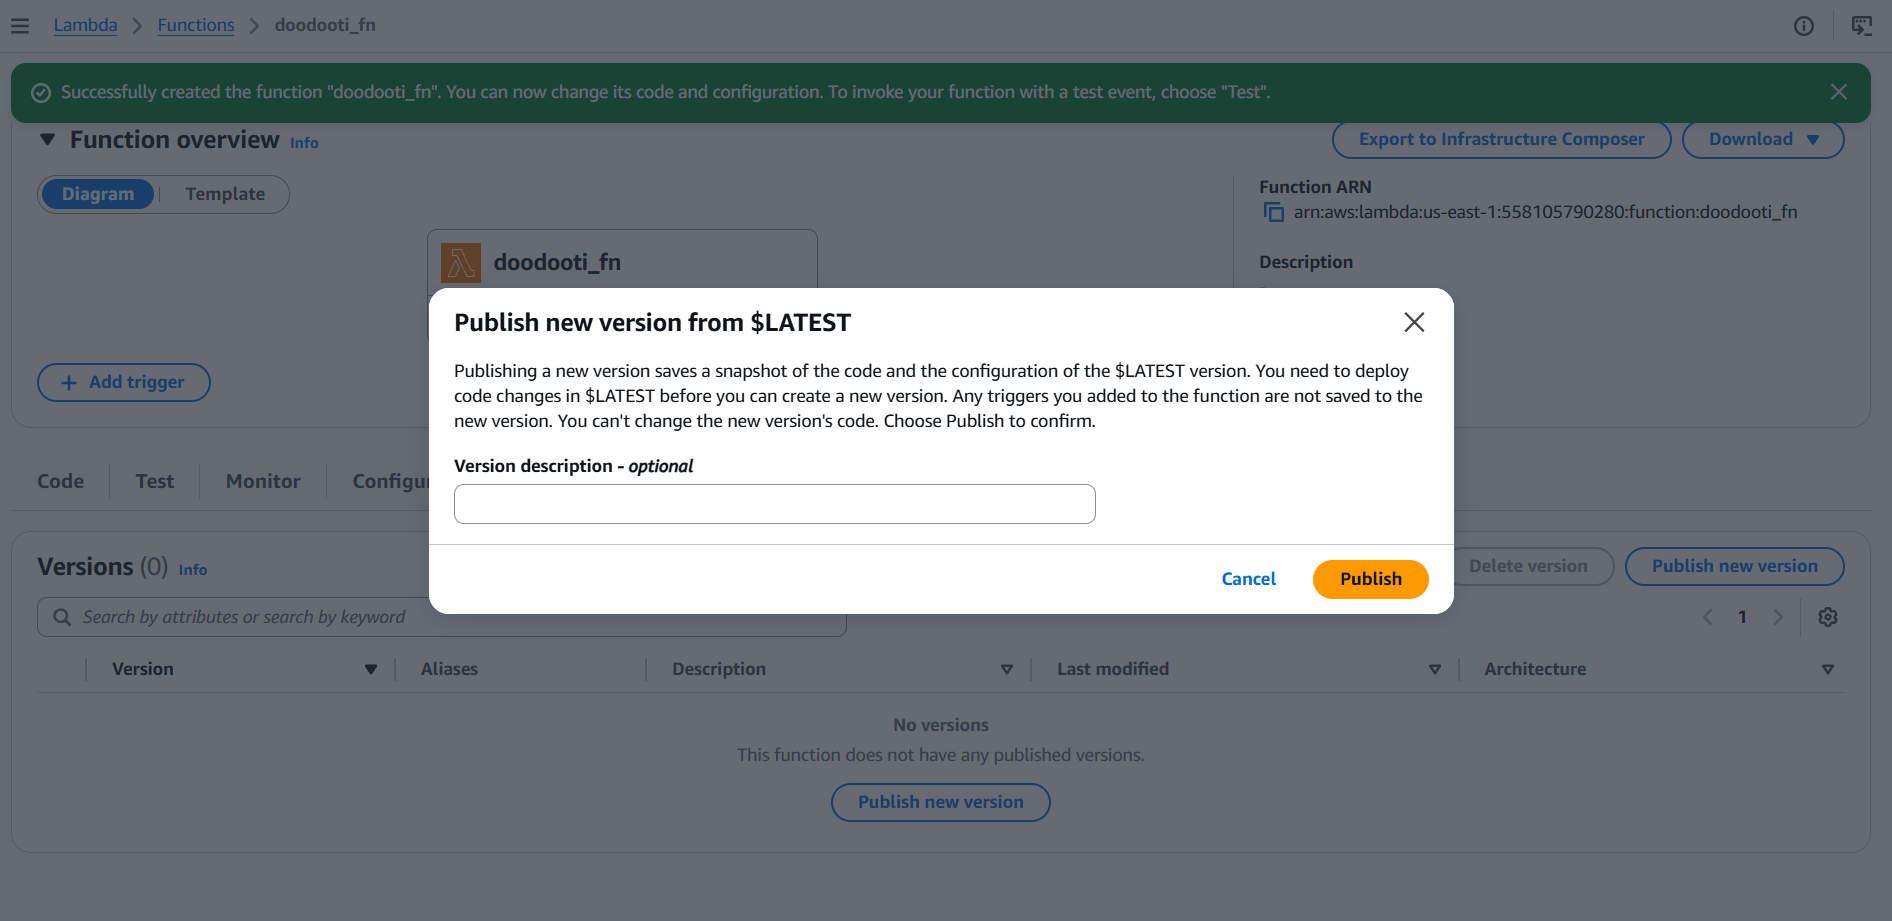Open the CloudShell screen icon in header

tap(1862, 26)
